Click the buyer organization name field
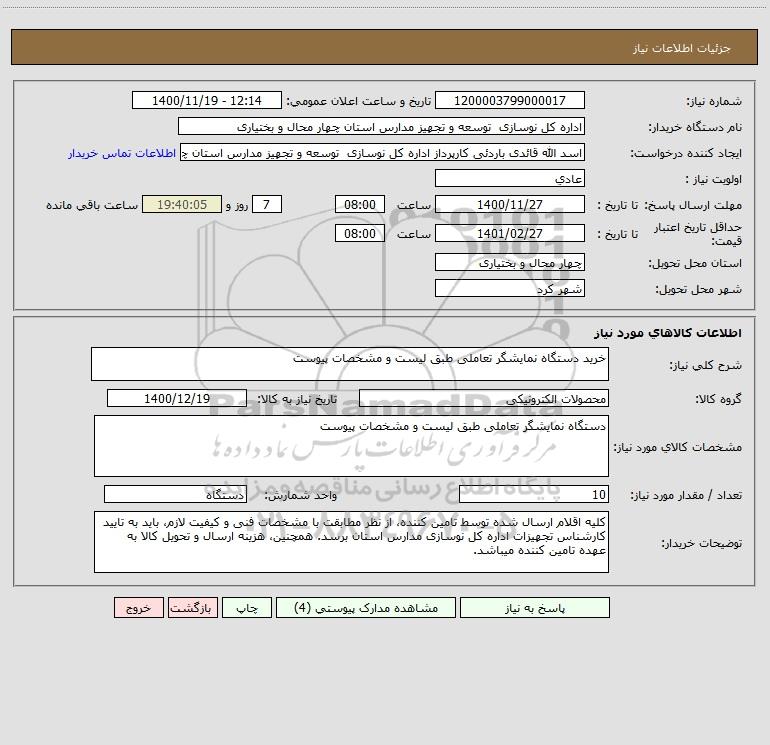The image size is (770, 745). tap(382, 127)
